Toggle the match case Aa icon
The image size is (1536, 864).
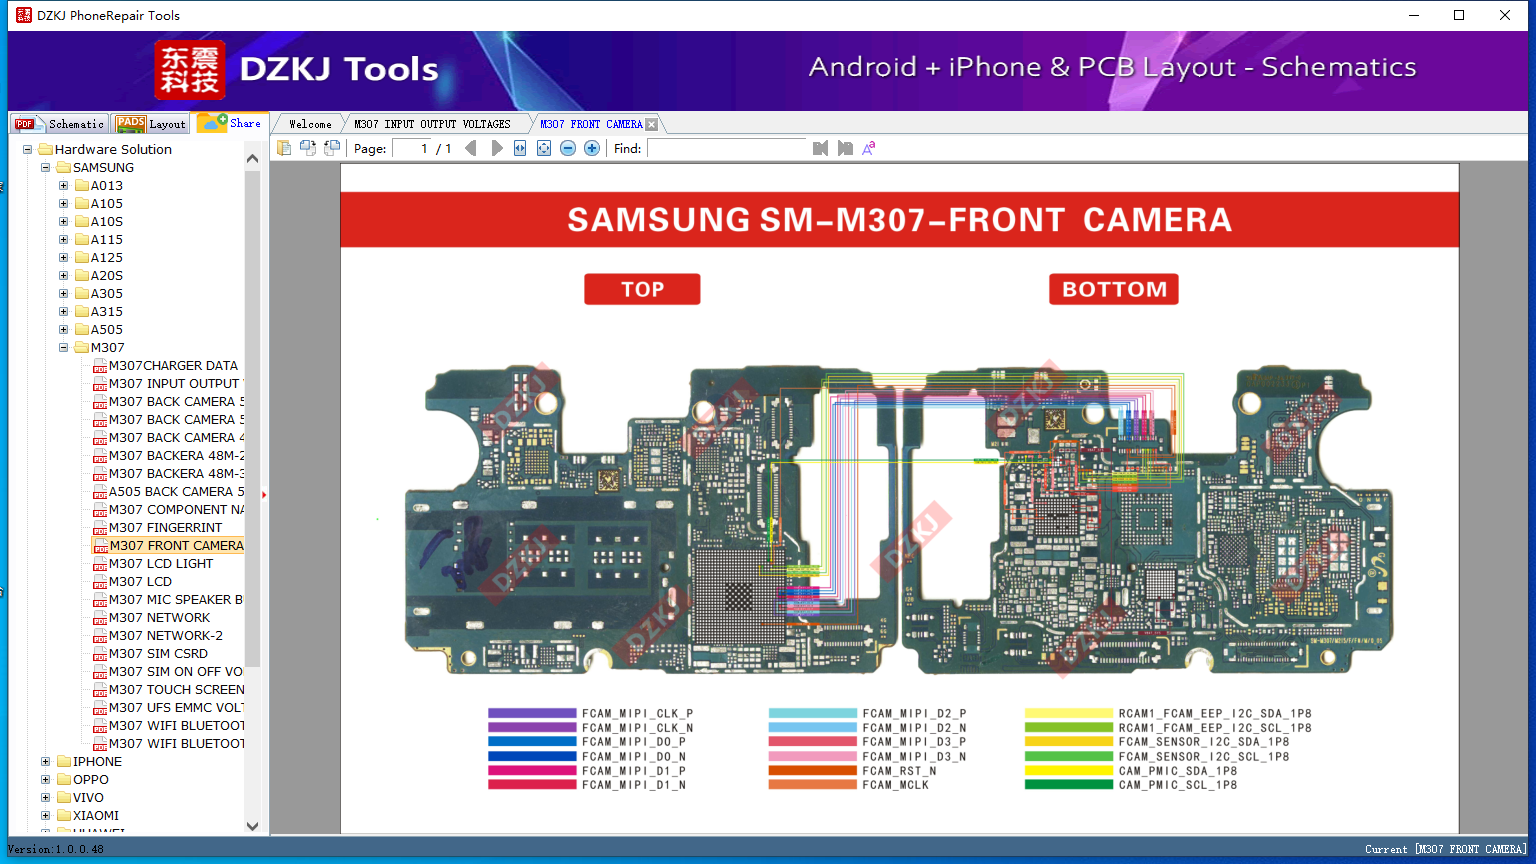[869, 148]
